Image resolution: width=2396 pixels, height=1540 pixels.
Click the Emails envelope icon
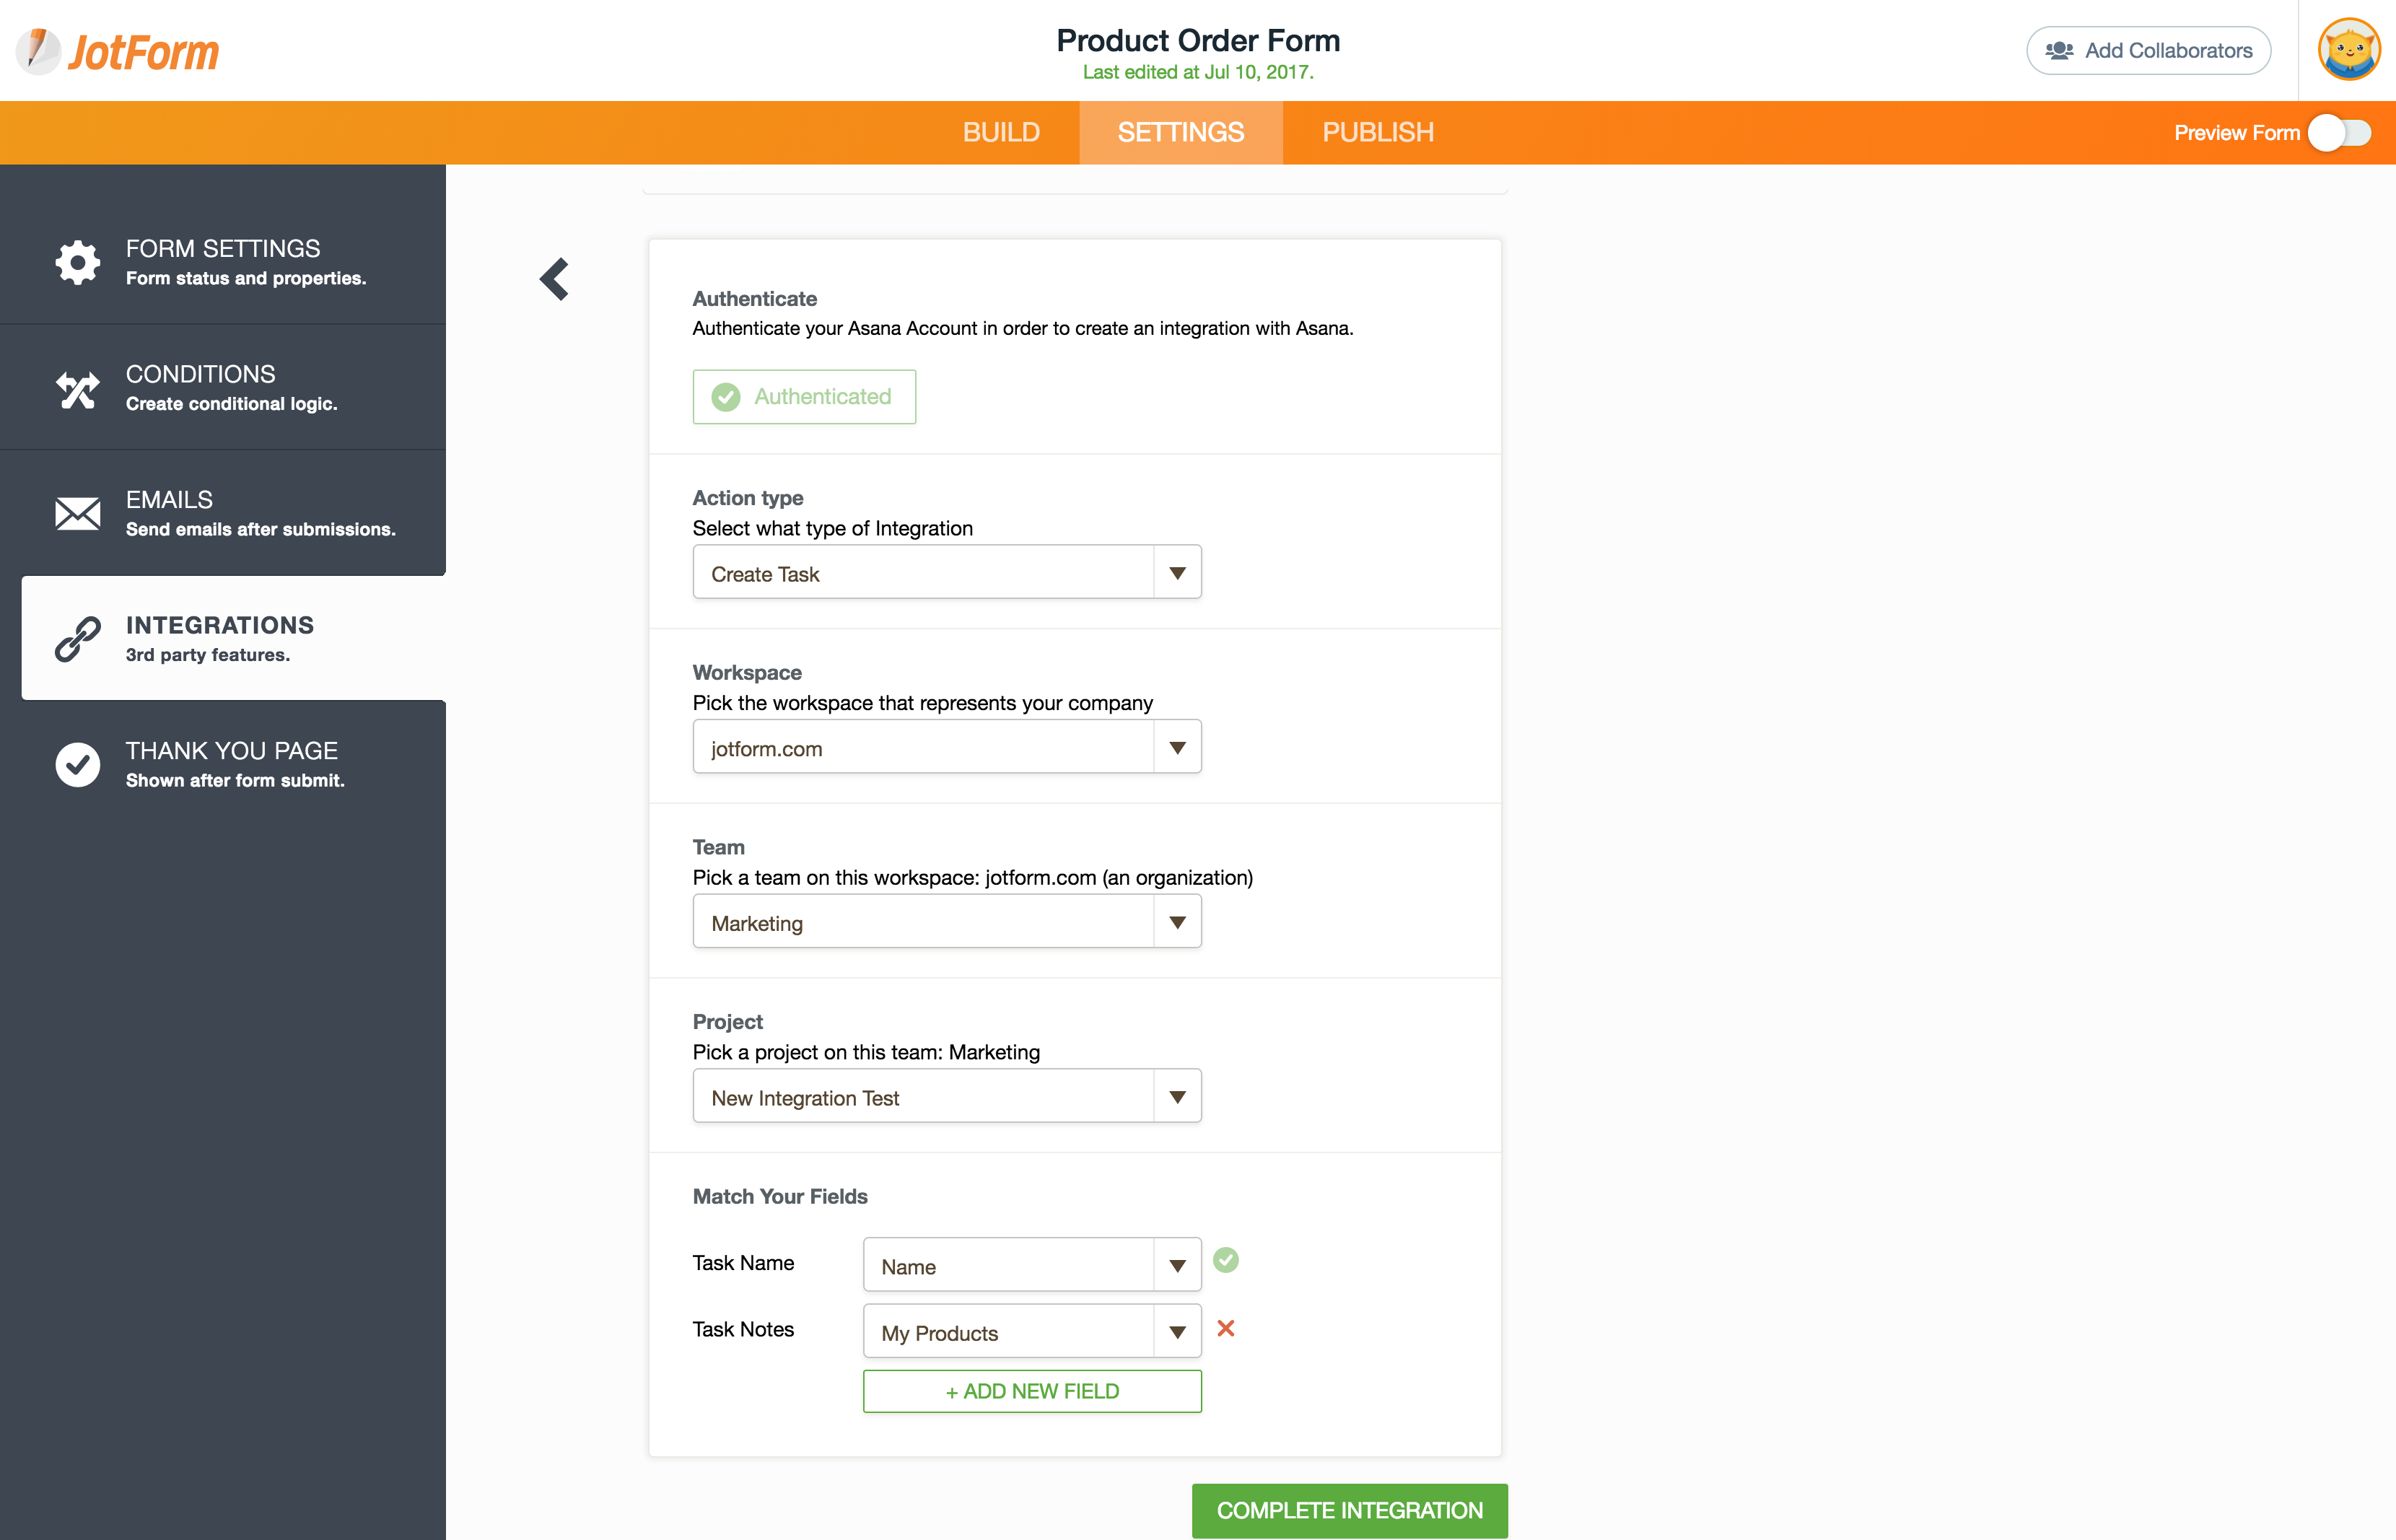(77, 513)
